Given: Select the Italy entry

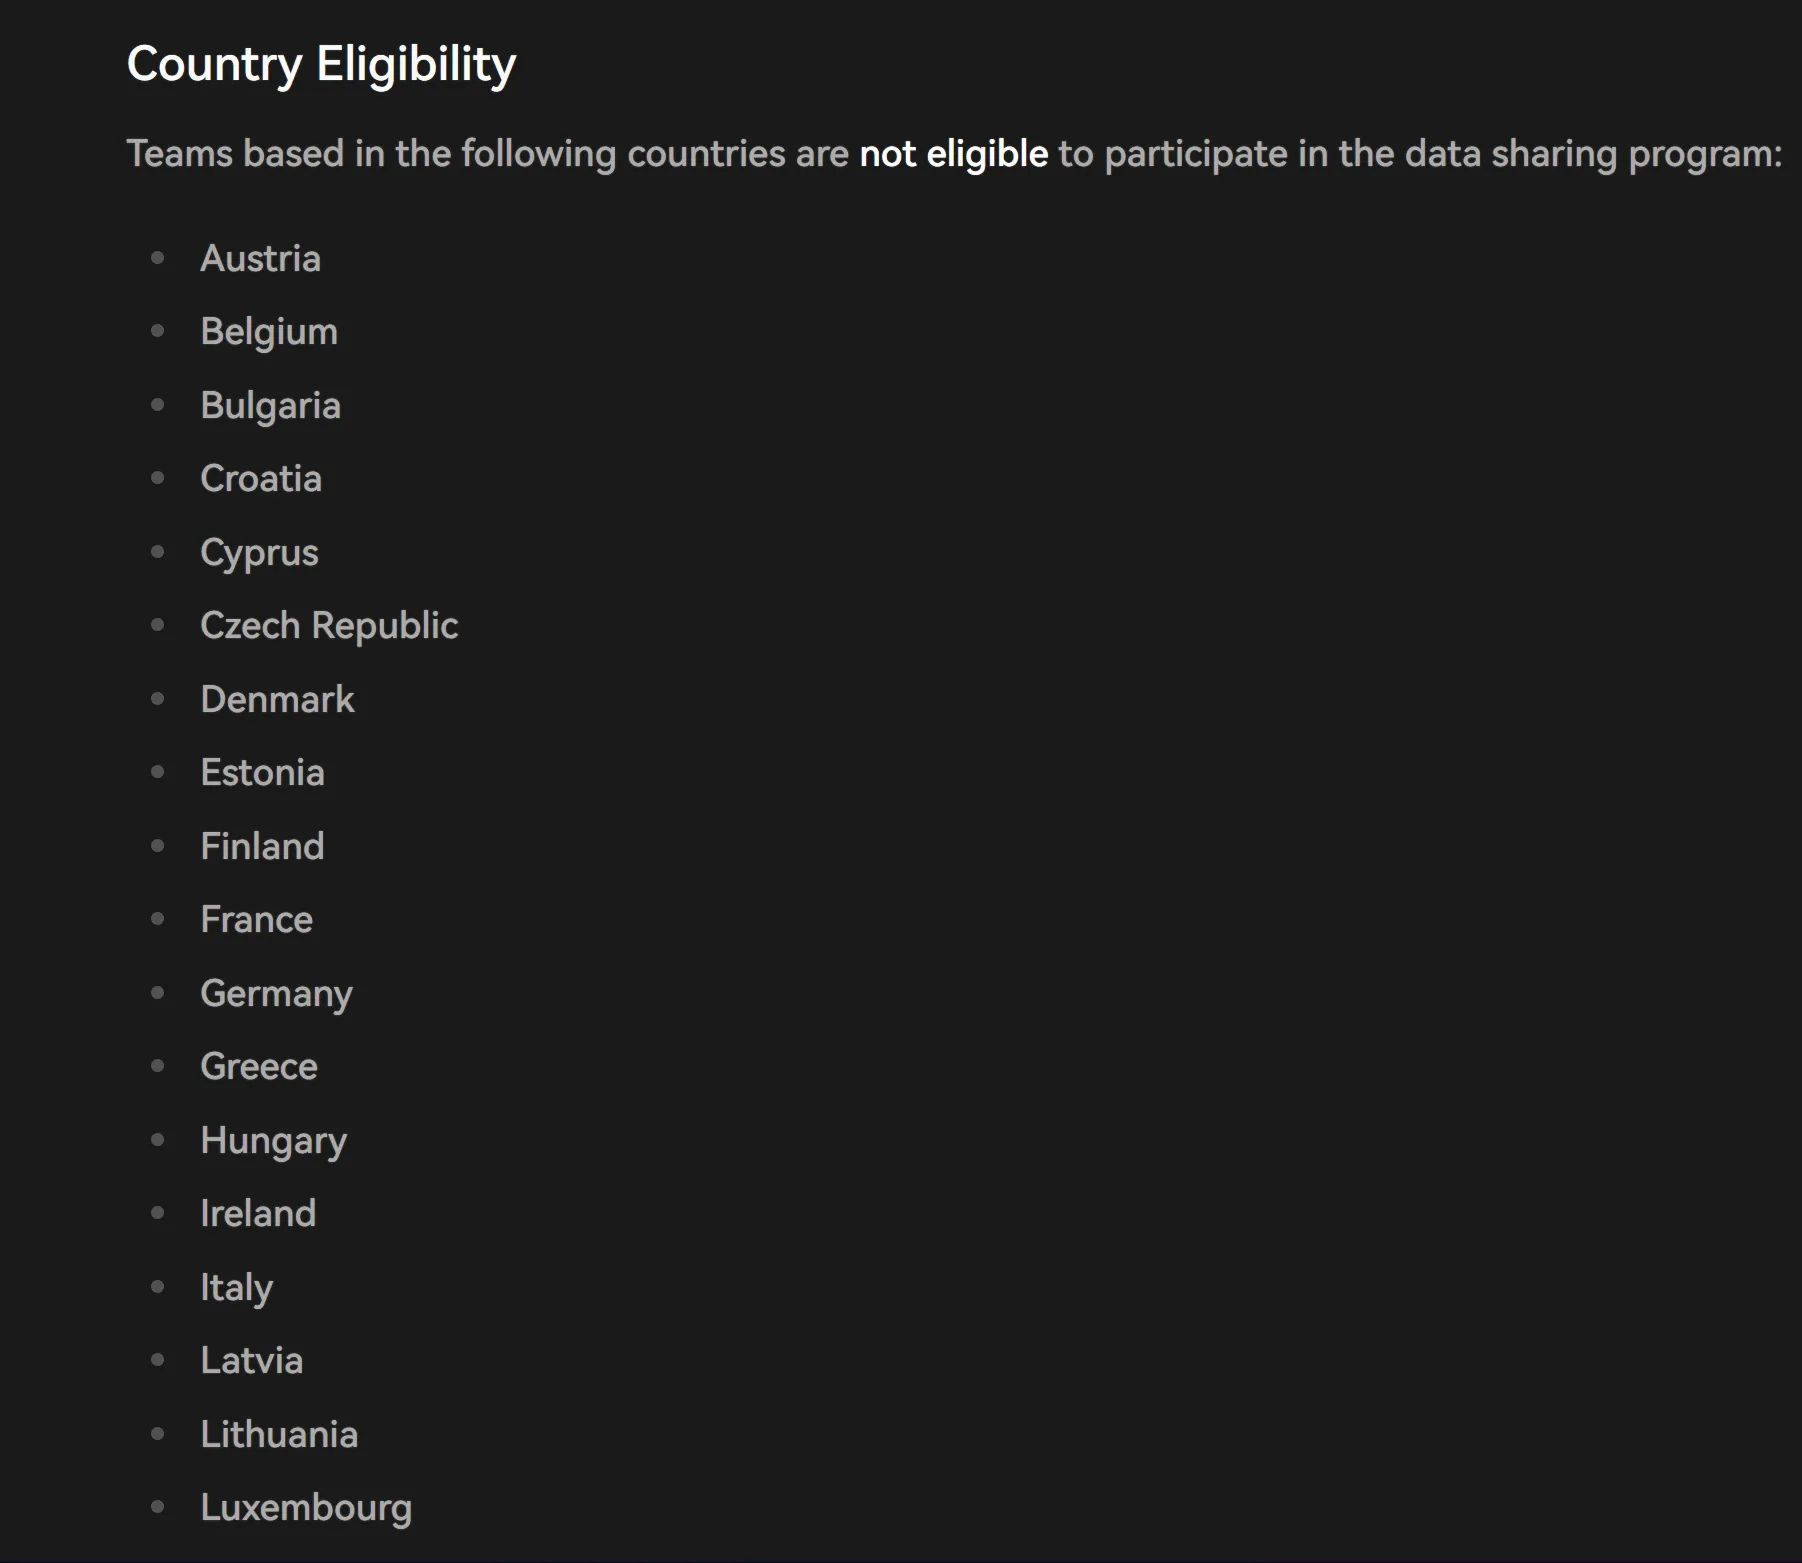Looking at the screenshot, I should click(x=237, y=1288).
